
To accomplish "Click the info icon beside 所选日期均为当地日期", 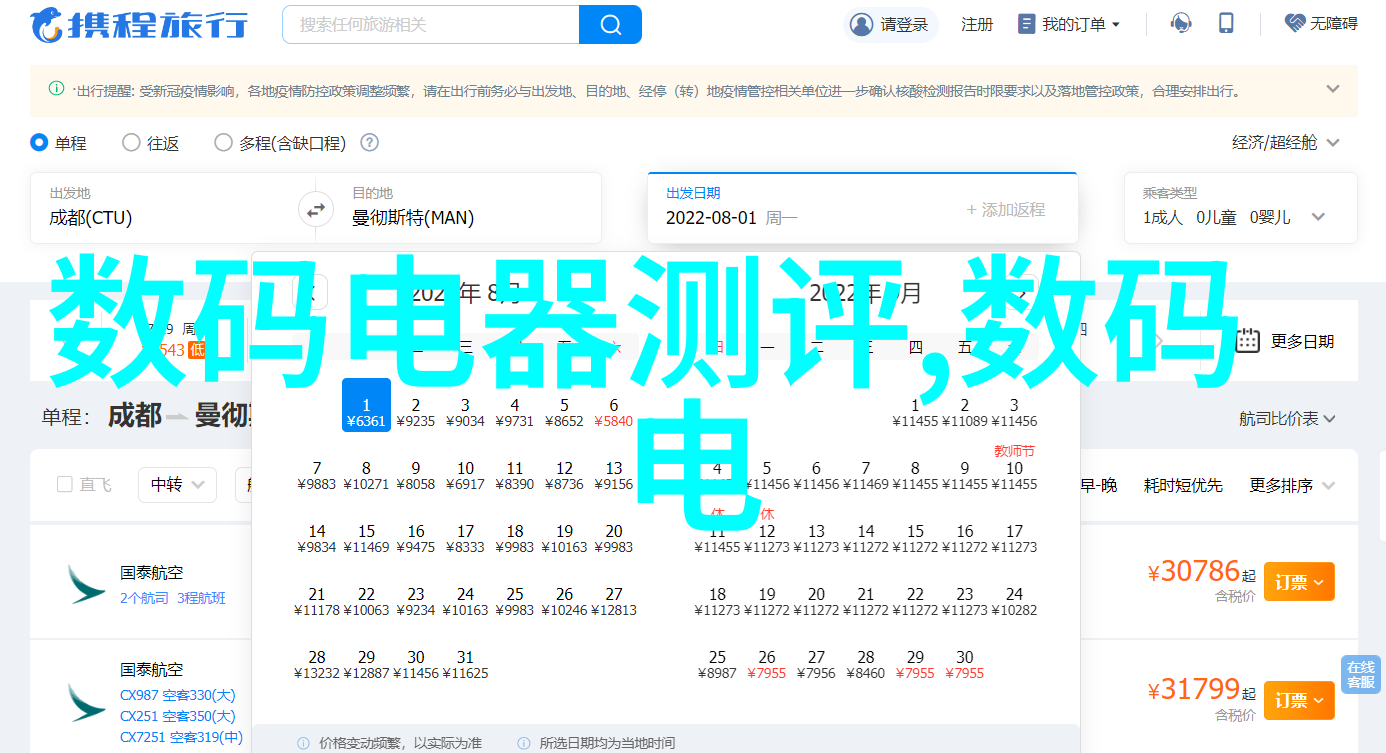I will click(x=523, y=743).
